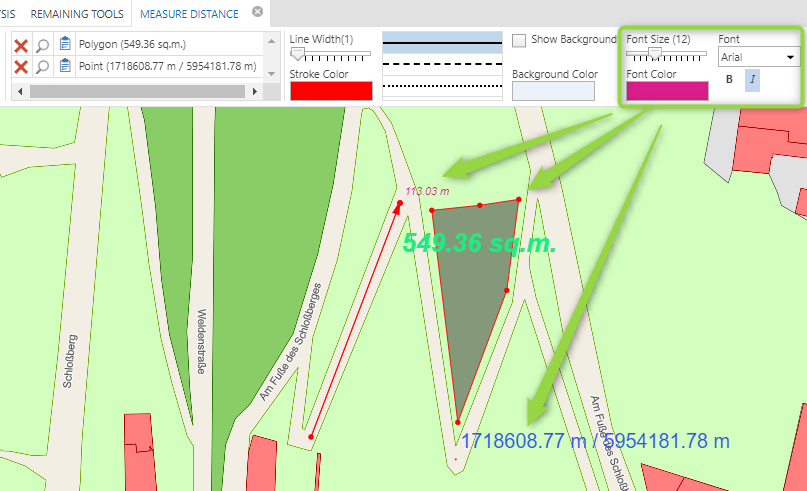Close the Measure Distance tab

pyautogui.click(x=258, y=13)
